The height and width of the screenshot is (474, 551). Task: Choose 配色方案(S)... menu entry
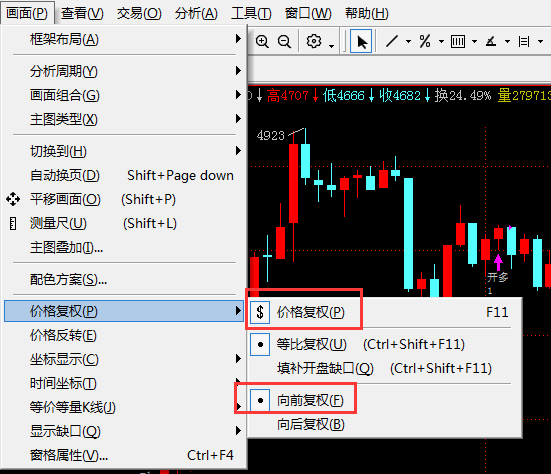coord(124,279)
